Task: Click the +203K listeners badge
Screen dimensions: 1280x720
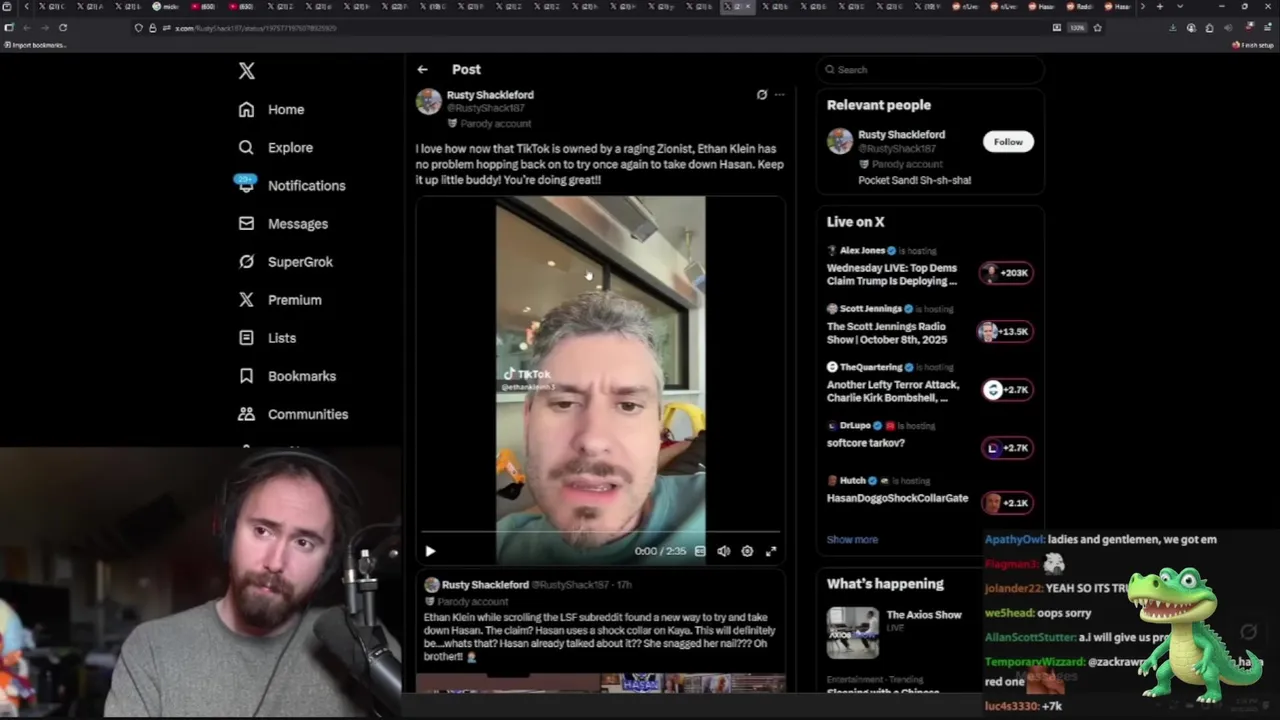Action: point(1006,273)
